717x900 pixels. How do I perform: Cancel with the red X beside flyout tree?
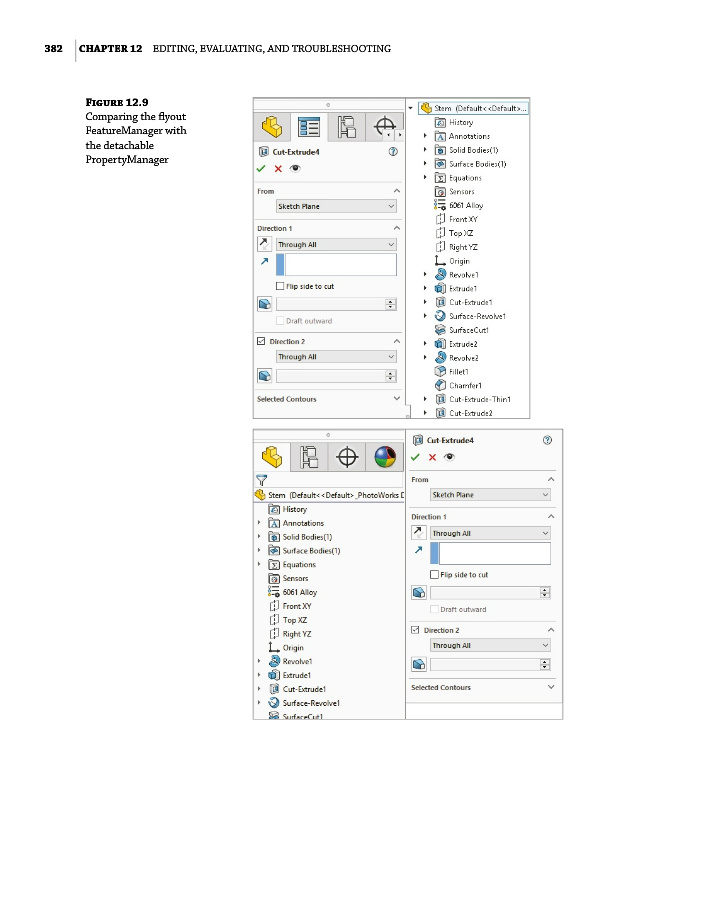pyautogui.click(x=278, y=168)
